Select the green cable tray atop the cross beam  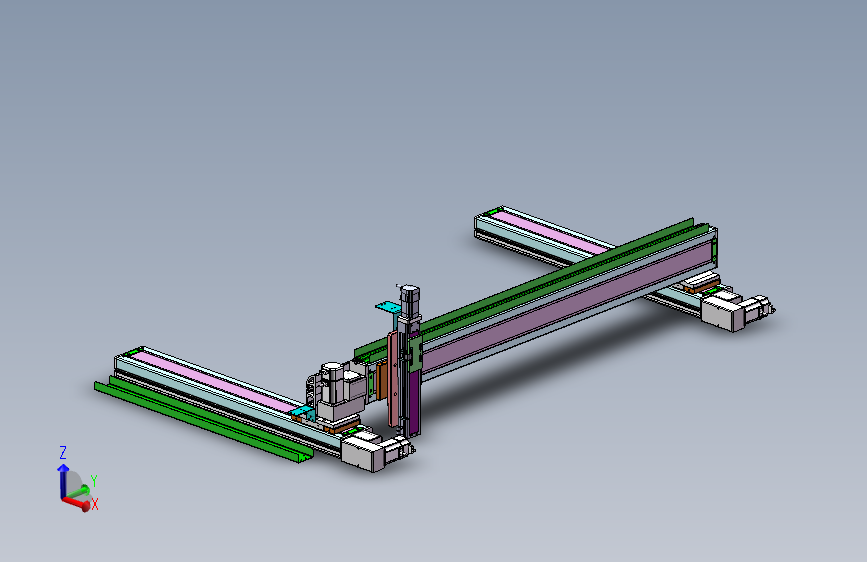531,286
